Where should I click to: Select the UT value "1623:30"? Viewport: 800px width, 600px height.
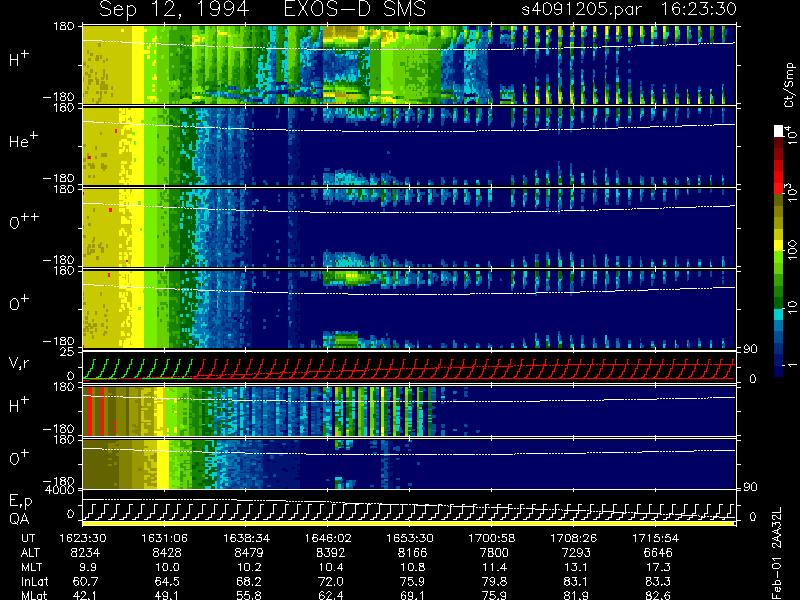[x=83, y=538]
